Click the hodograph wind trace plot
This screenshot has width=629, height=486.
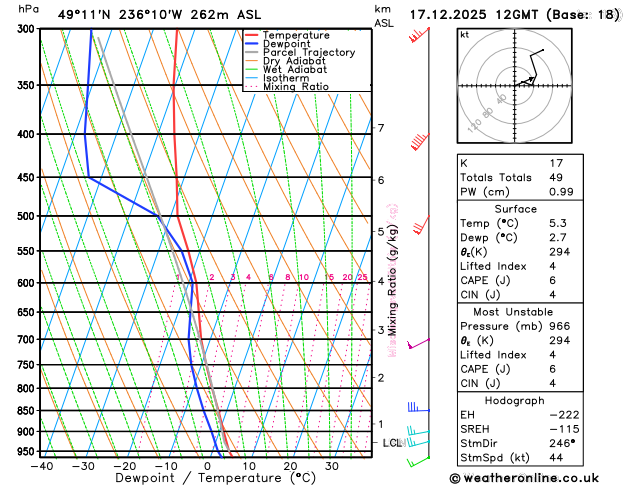(529, 67)
